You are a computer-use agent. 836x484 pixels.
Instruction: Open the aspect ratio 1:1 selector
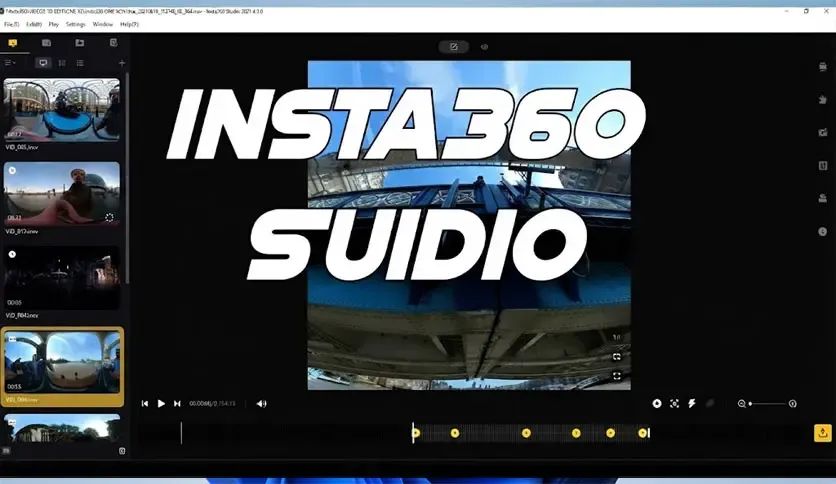(616, 337)
